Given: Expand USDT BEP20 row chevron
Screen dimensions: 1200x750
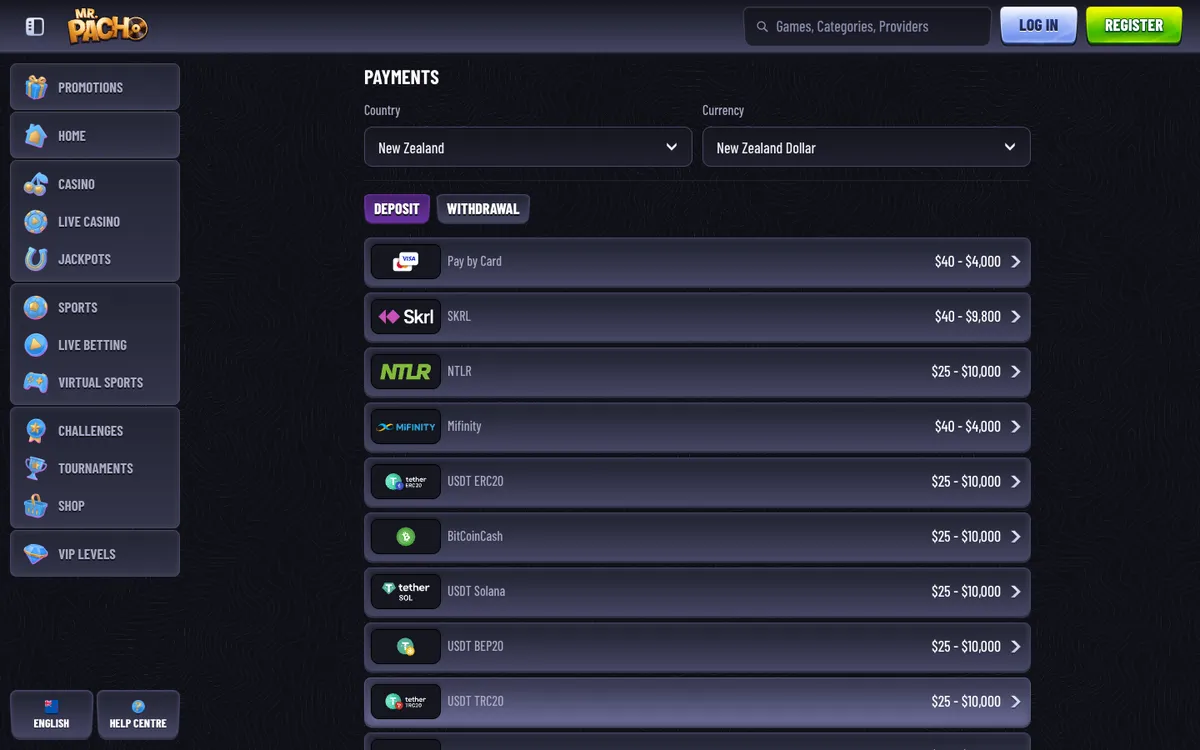Looking at the screenshot, I should pyautogui.click(x=1016, y=646).
